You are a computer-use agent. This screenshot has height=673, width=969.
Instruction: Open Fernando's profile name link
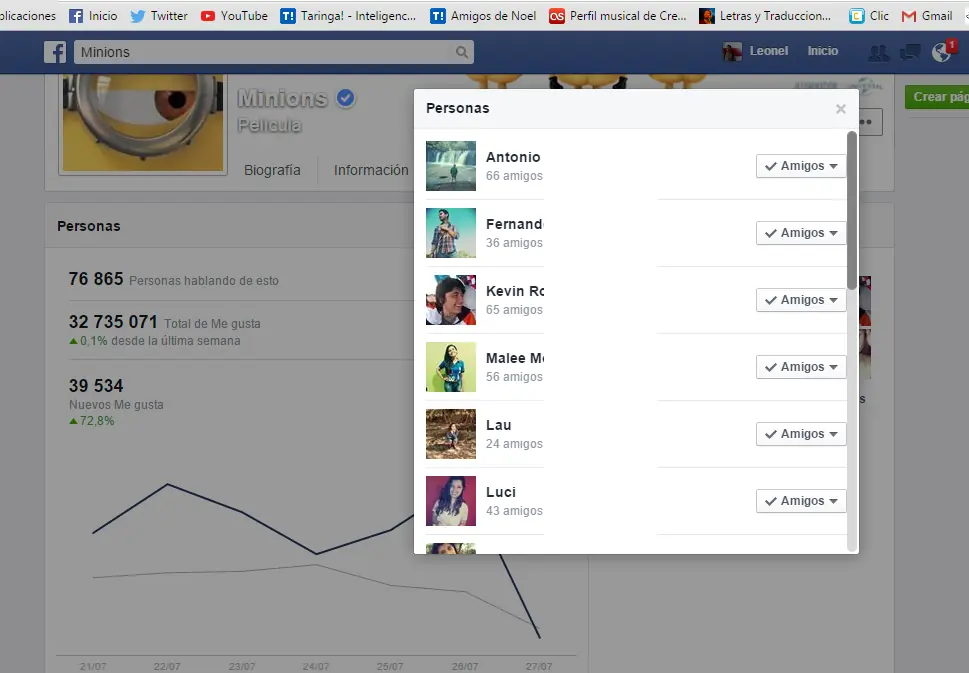coord(514,224)
